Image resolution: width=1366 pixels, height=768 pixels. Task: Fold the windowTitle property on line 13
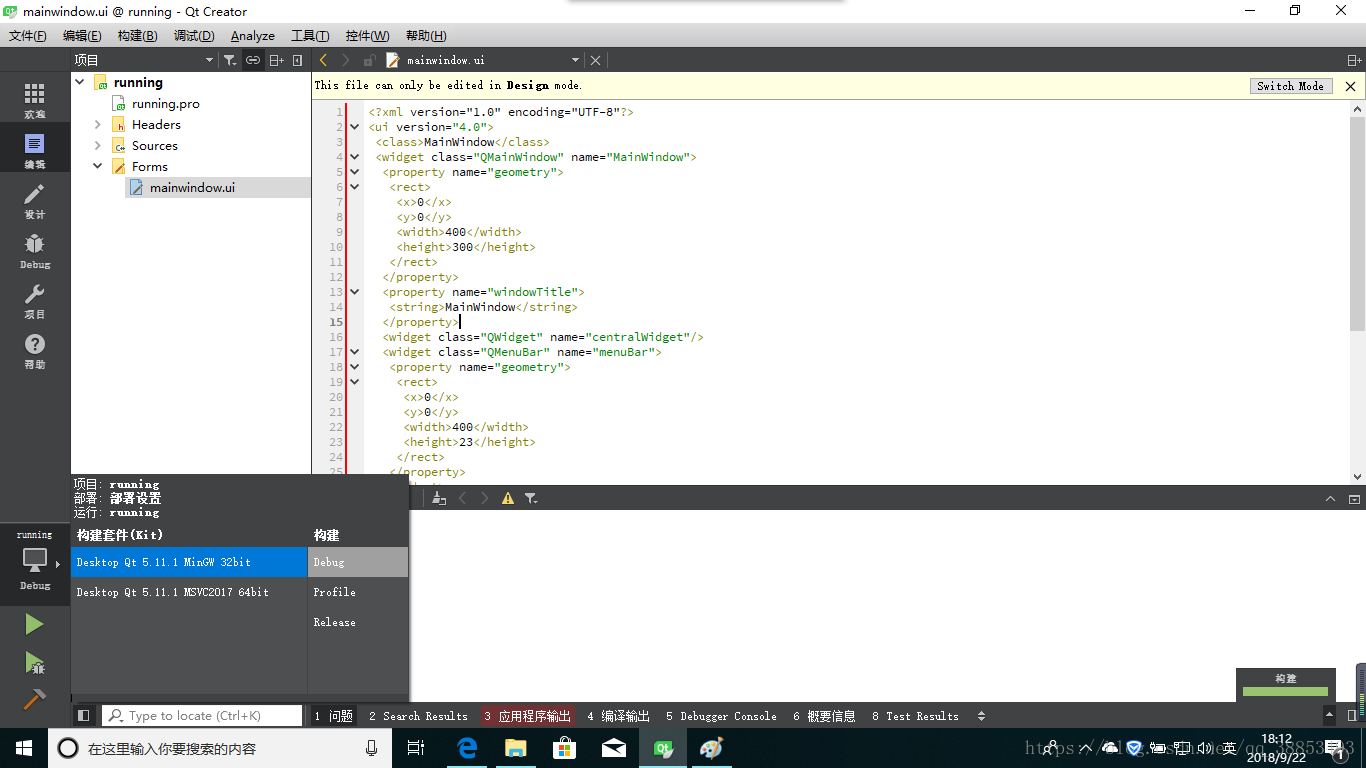(x=354, y=292)
